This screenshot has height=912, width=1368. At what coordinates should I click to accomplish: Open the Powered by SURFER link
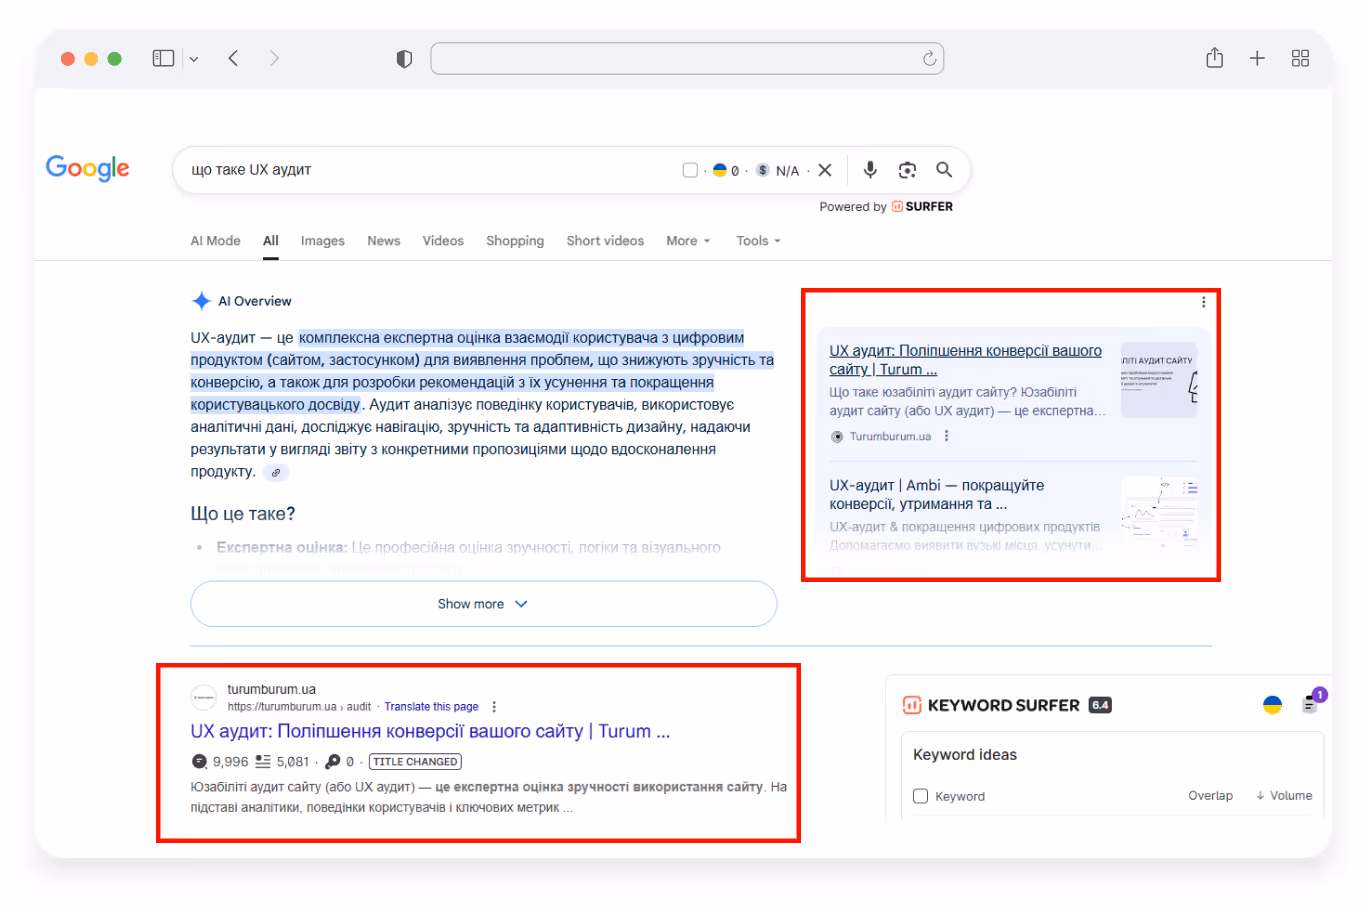[x=886, y=207]
